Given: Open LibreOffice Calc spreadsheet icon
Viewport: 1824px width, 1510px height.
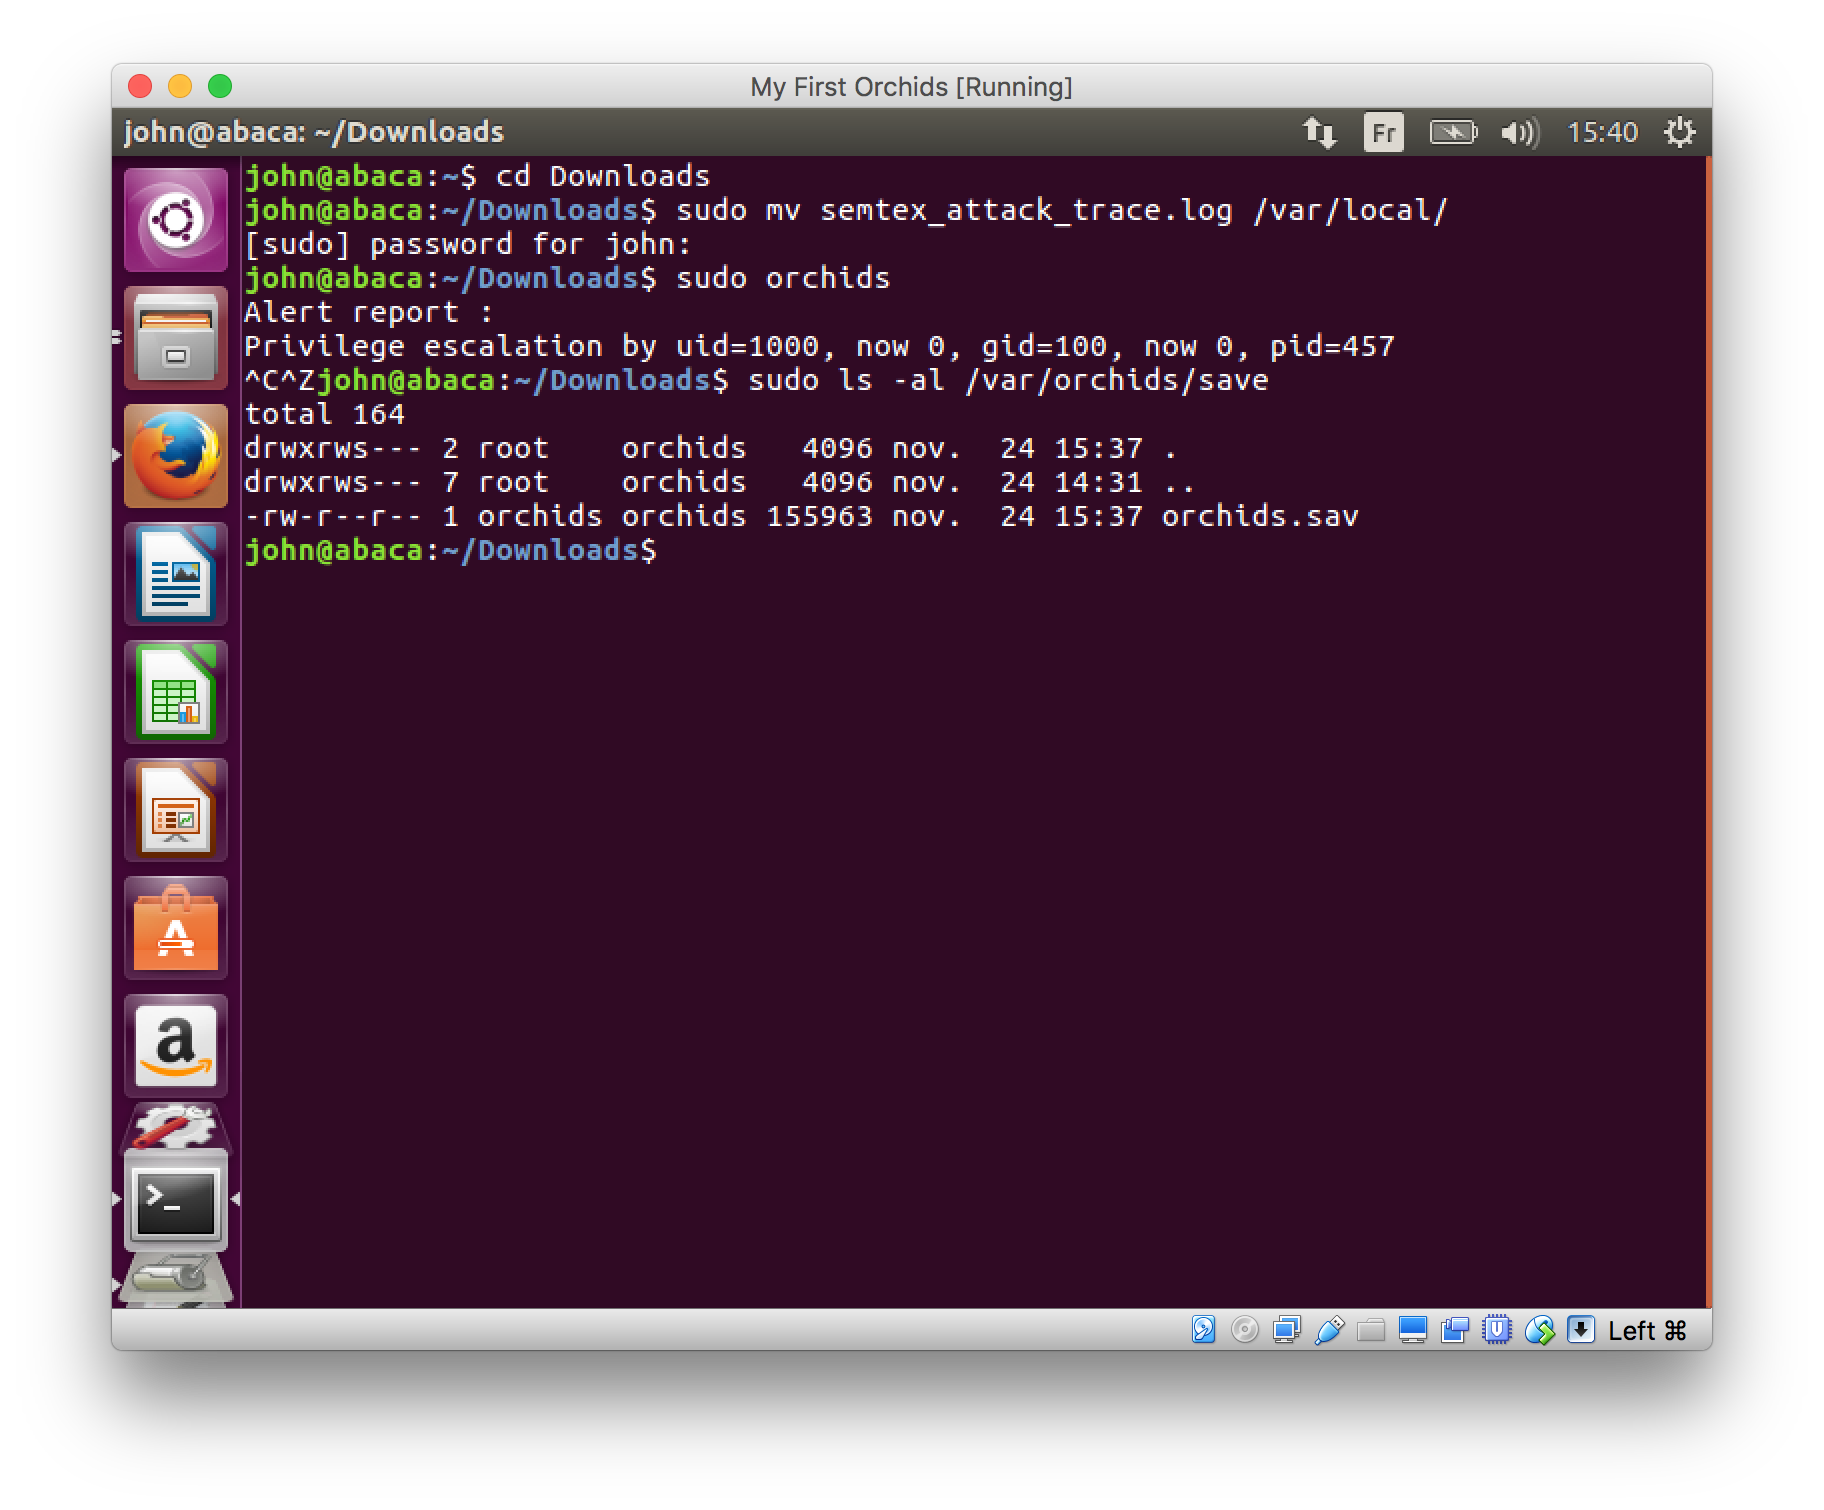Looking at the screenshot, I should tap(176, 692).
